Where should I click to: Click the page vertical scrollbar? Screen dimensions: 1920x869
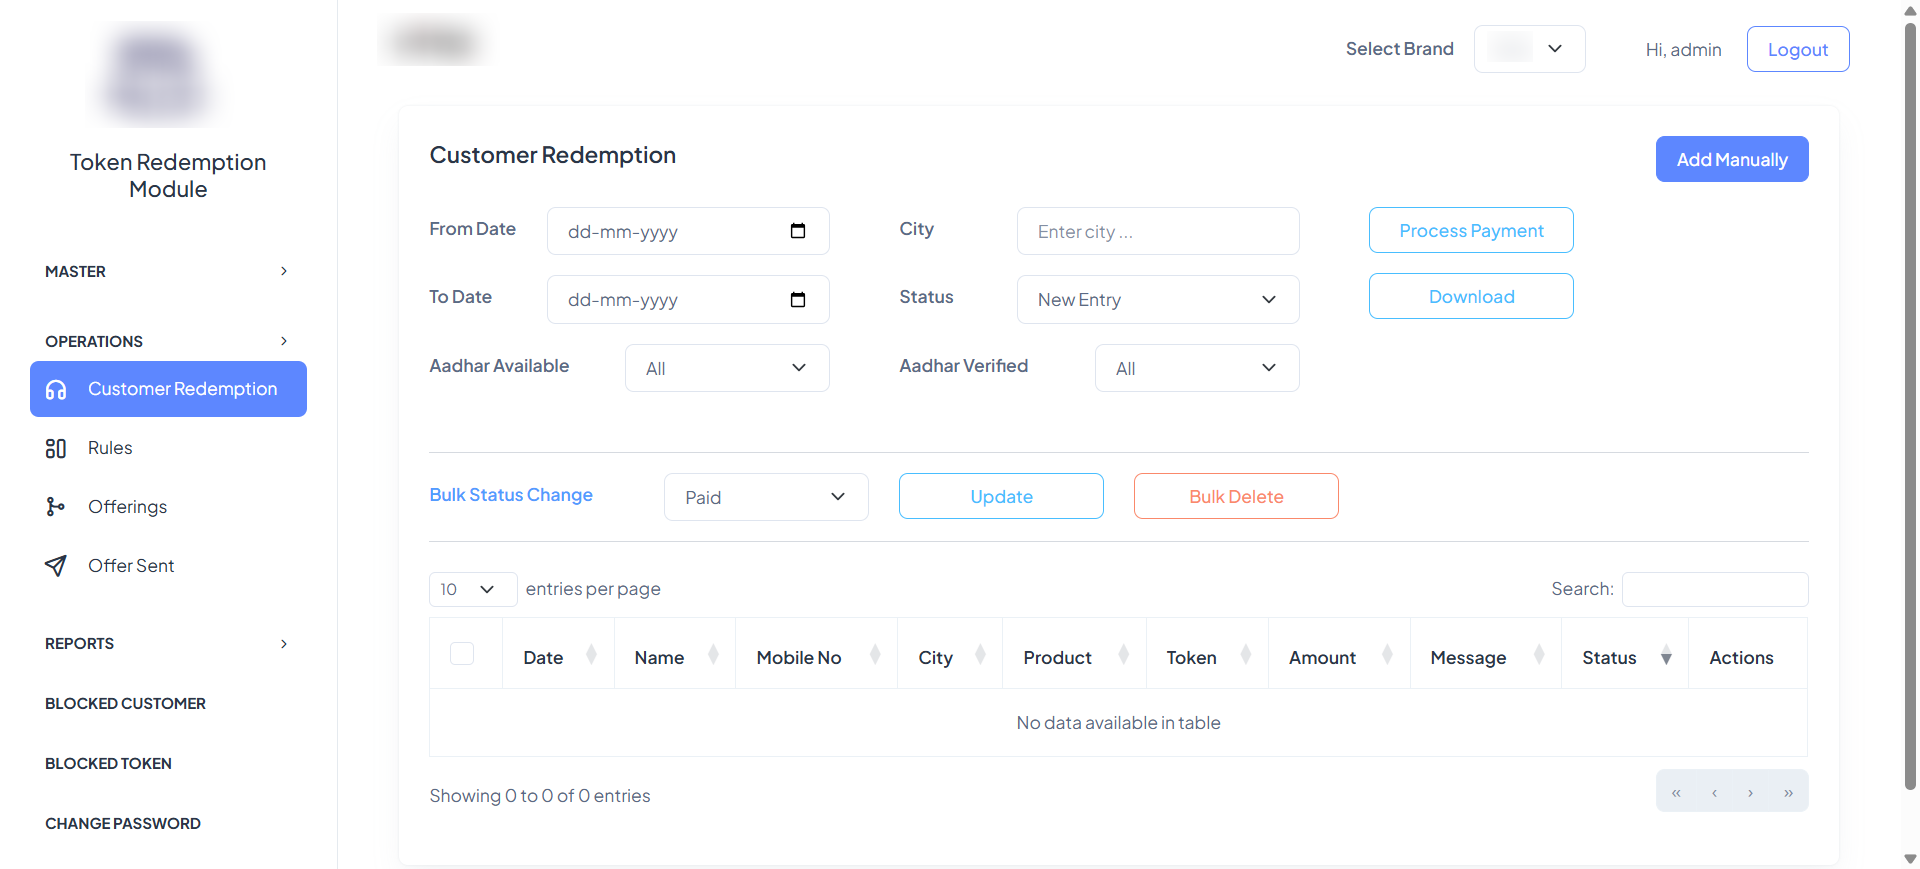(1910, 405)
